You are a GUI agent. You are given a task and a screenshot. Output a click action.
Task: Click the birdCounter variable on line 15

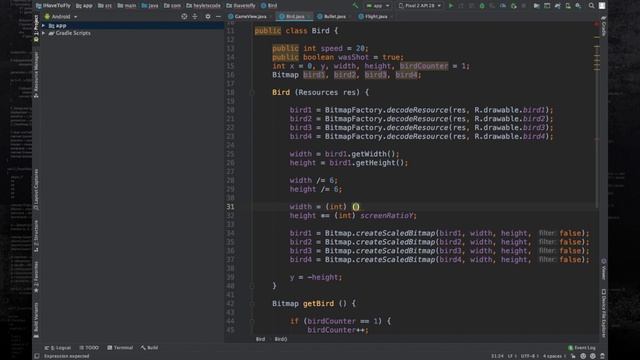pos(424,66)
